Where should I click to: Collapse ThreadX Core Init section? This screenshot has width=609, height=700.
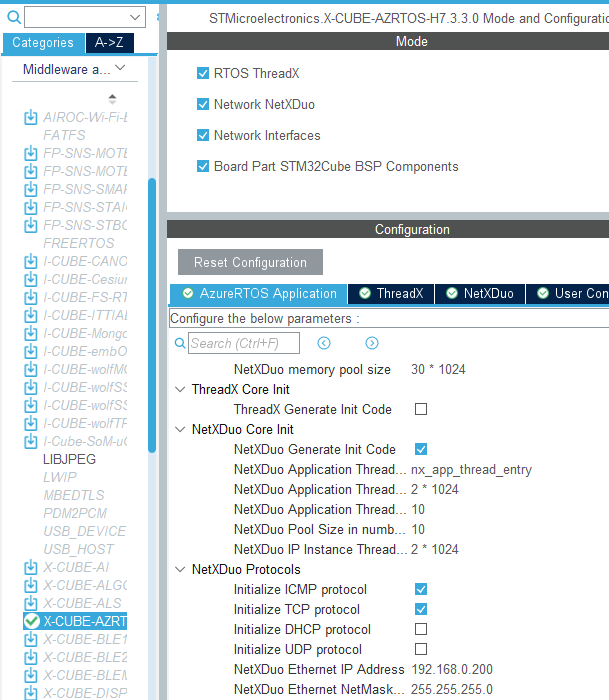pyautogui.click(x=180, y=389)
